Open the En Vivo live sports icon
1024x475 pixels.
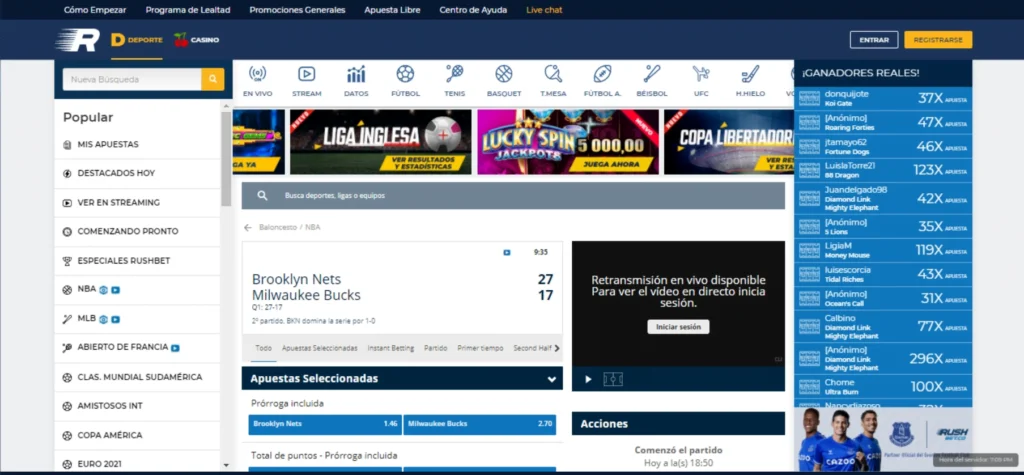pos(257,75)
